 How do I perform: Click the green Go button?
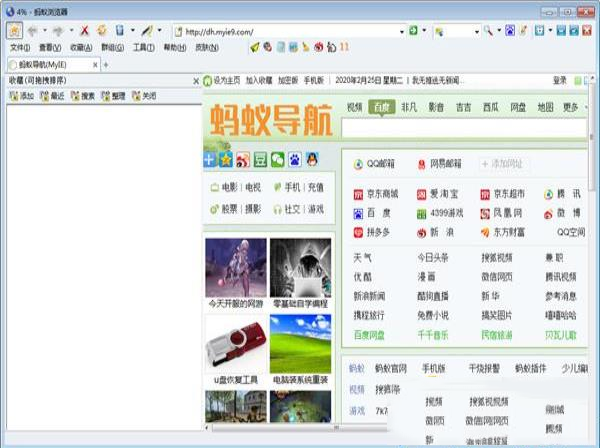(413, 30)
